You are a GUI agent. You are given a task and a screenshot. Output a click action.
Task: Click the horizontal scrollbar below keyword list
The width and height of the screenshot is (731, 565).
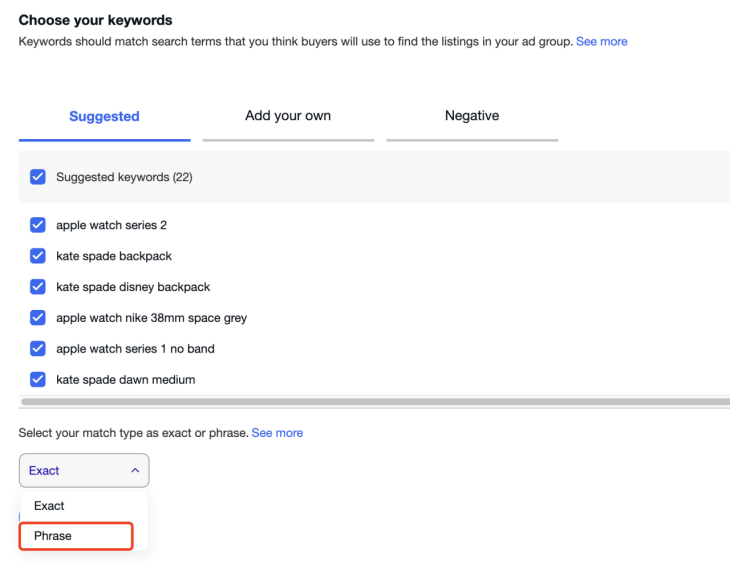click(x=370, y=401)
